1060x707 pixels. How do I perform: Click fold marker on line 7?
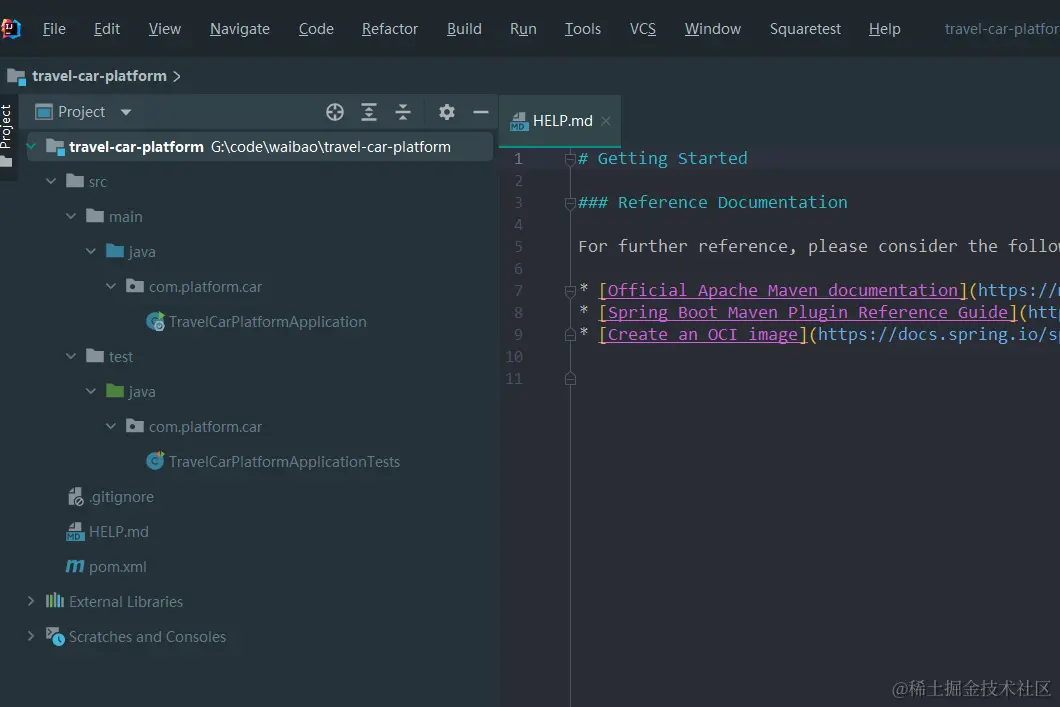point(570,291)
